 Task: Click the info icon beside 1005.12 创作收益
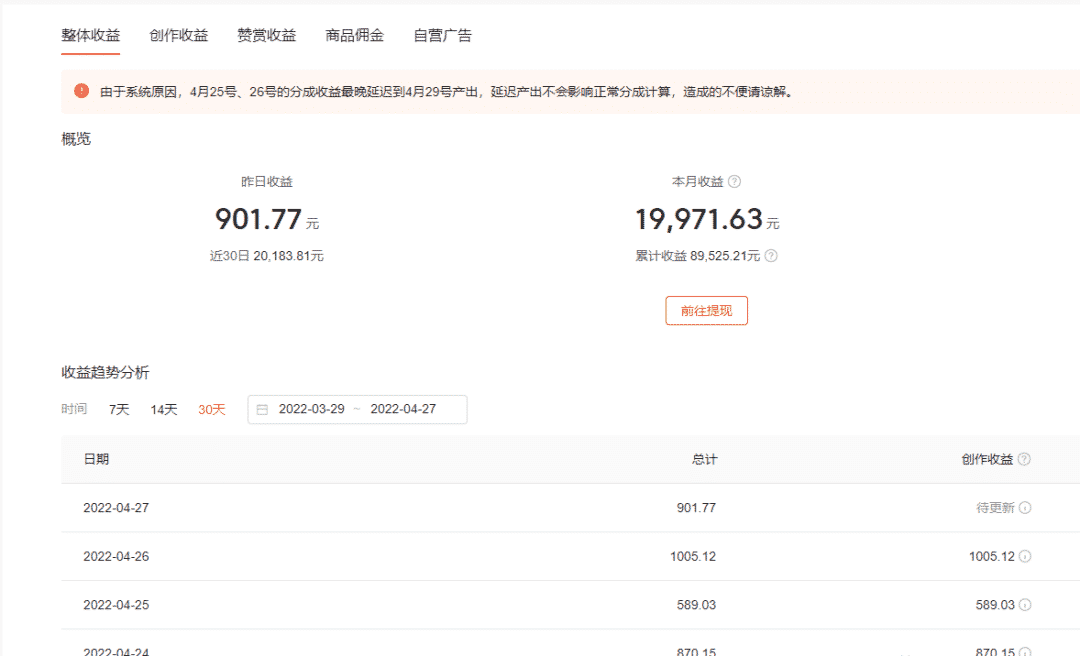point(1025,556)
